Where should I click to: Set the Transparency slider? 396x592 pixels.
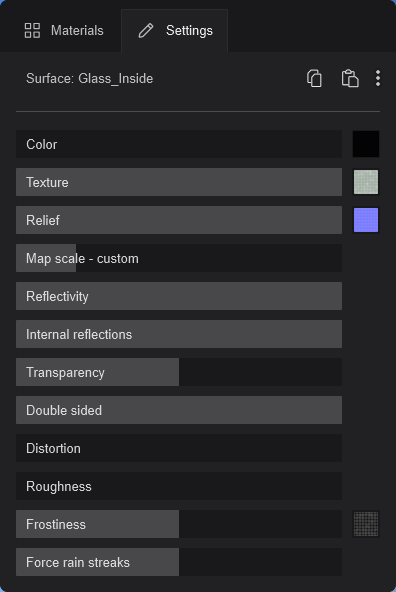coord(179,372)
